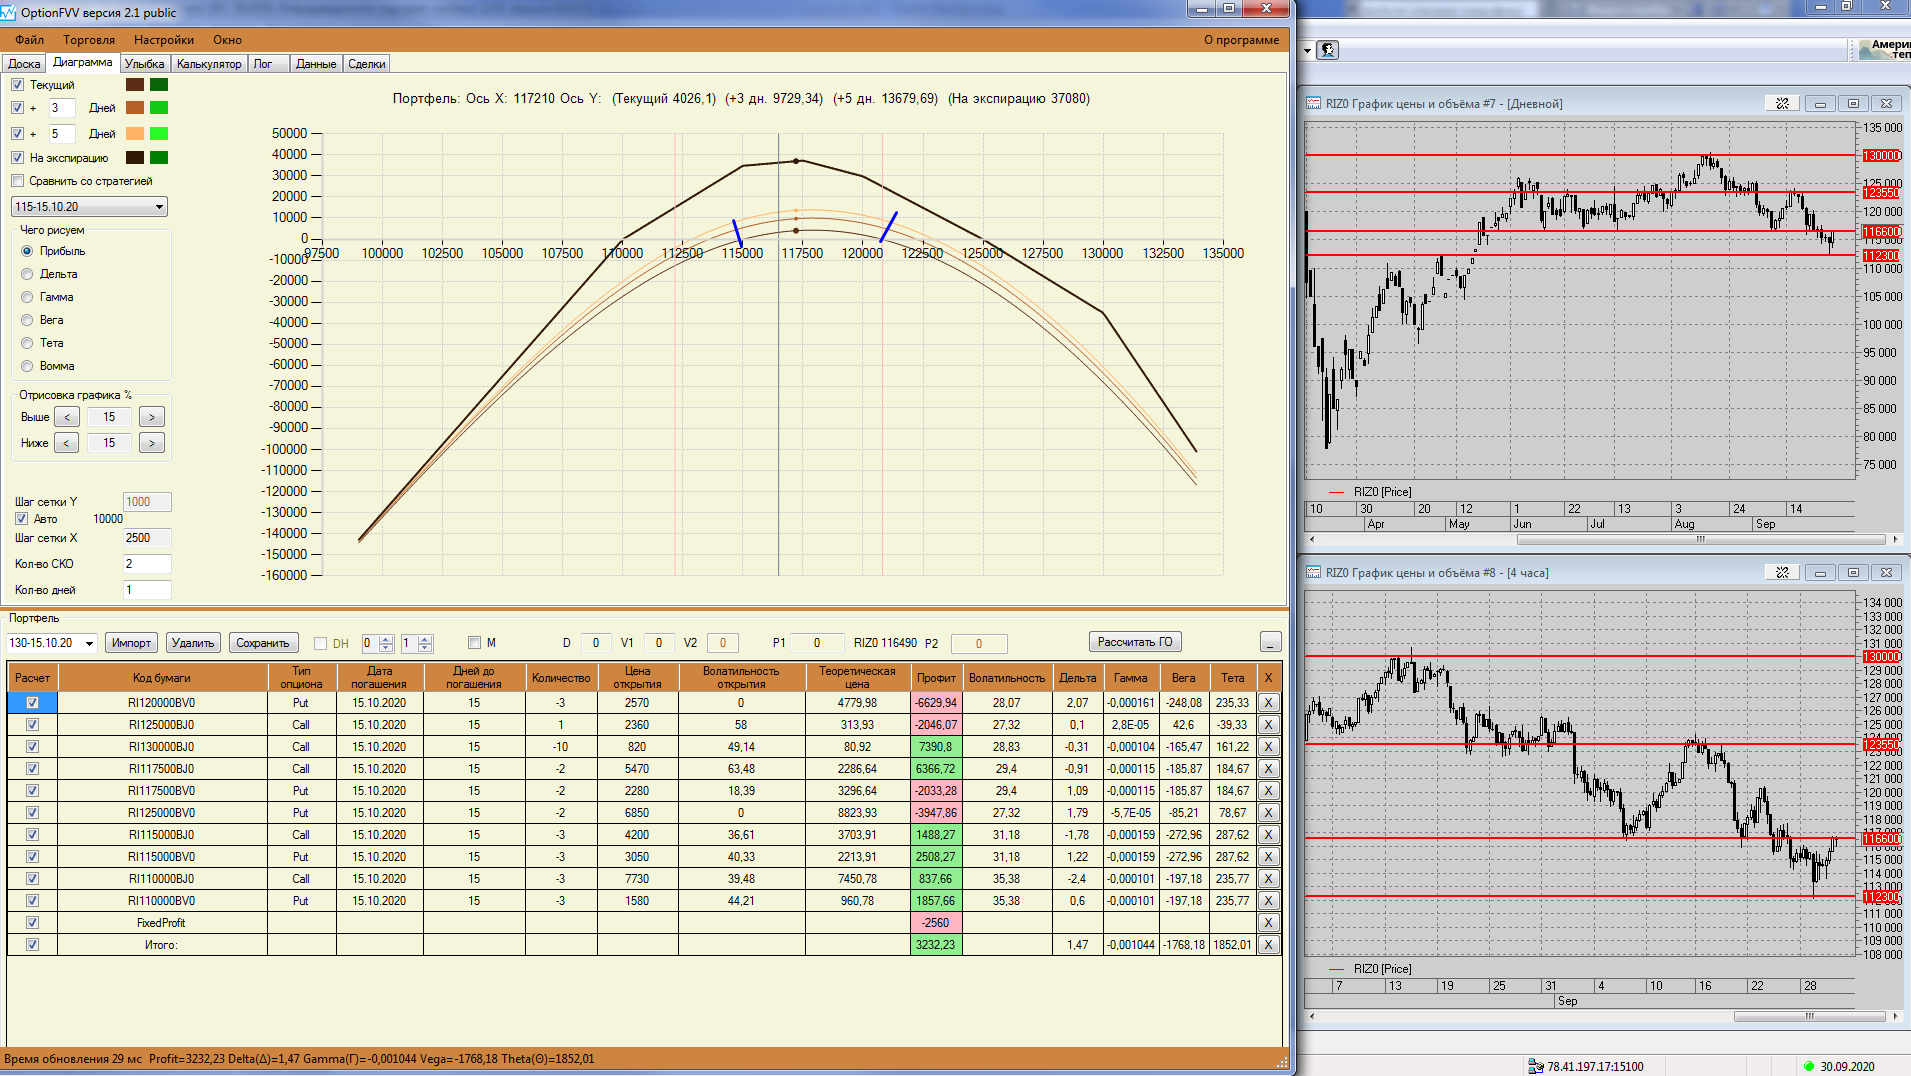
Task: Open the 115-15.10.20 strategy dropdown
Action: click(159, 207)
